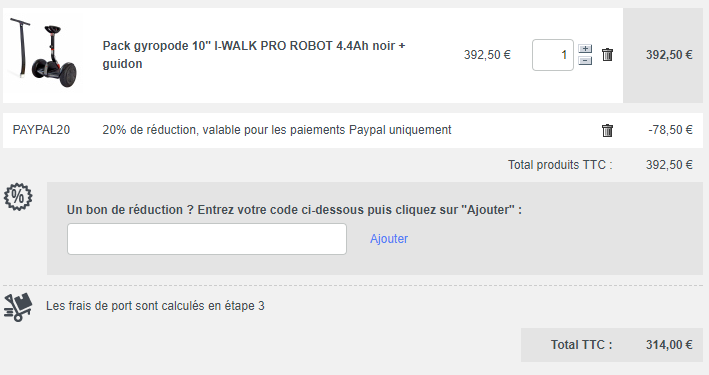This screenshot has height=375, width=709.
Task: Click the 20% de réduction Paypal description
Action: click(x=277, y=130)
